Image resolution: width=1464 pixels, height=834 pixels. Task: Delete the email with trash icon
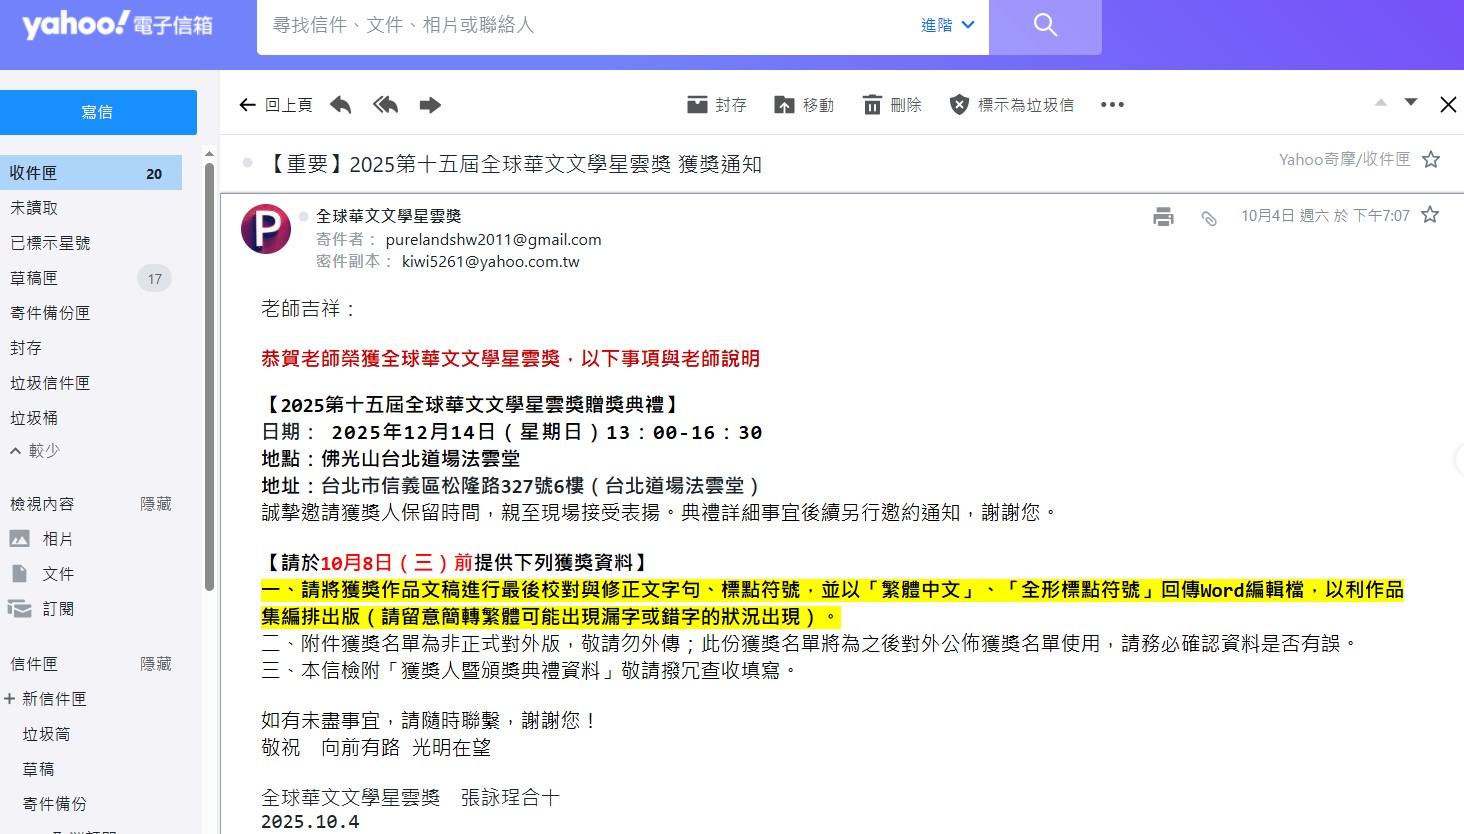(x=892, y=105)
